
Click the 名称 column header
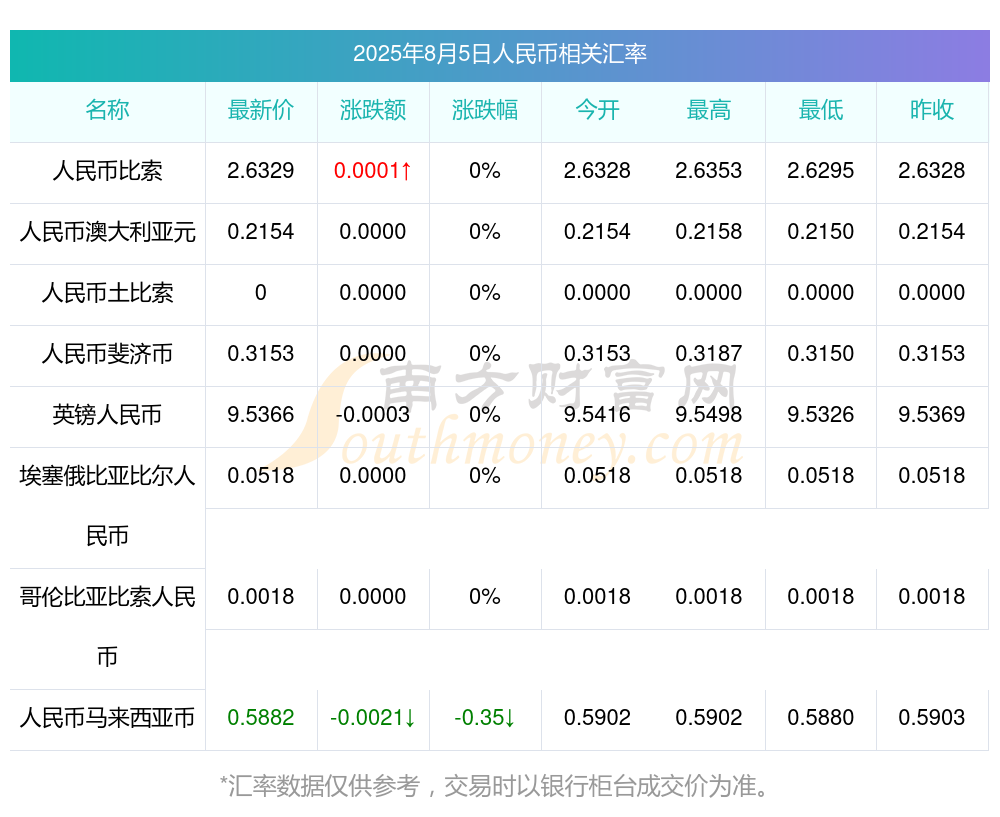tap(107, 110)
